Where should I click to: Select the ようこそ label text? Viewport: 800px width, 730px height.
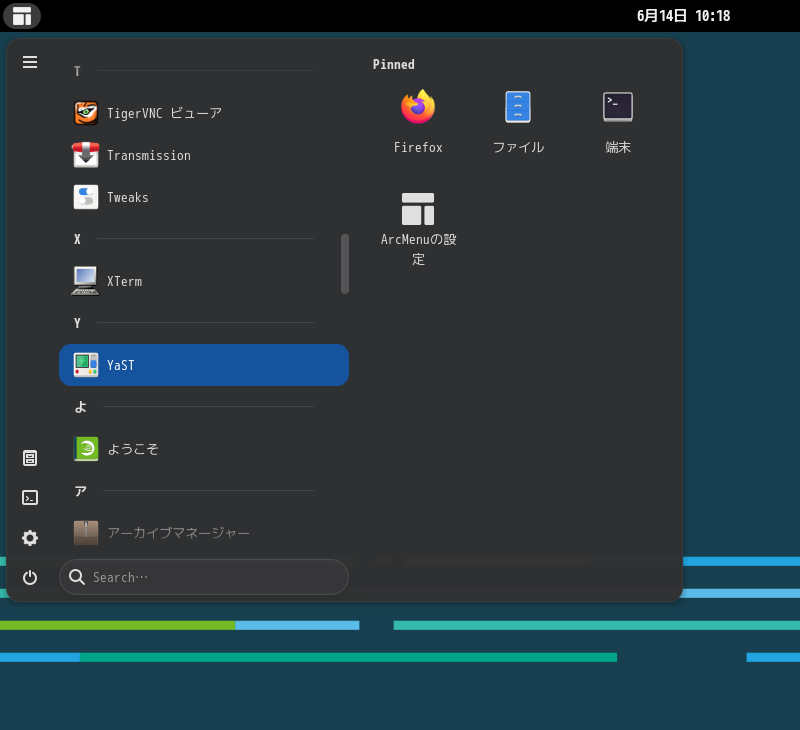click(133, 449)
